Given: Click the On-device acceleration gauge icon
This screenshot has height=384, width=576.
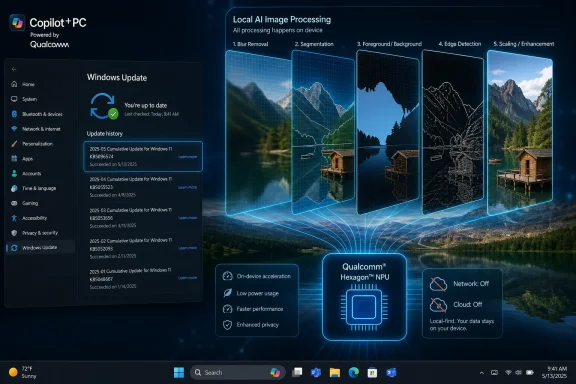Looking at the screenshot, I should [x=227, y=276].
